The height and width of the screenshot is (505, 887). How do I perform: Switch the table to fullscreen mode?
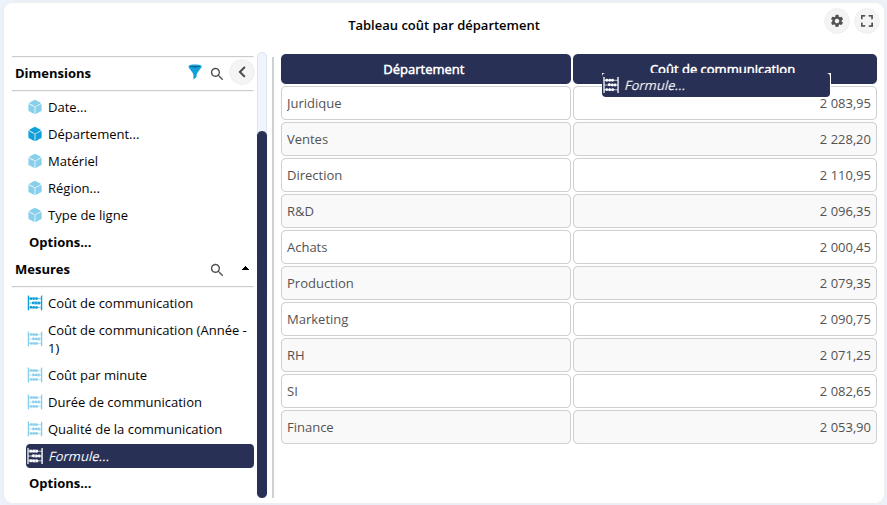867,21
